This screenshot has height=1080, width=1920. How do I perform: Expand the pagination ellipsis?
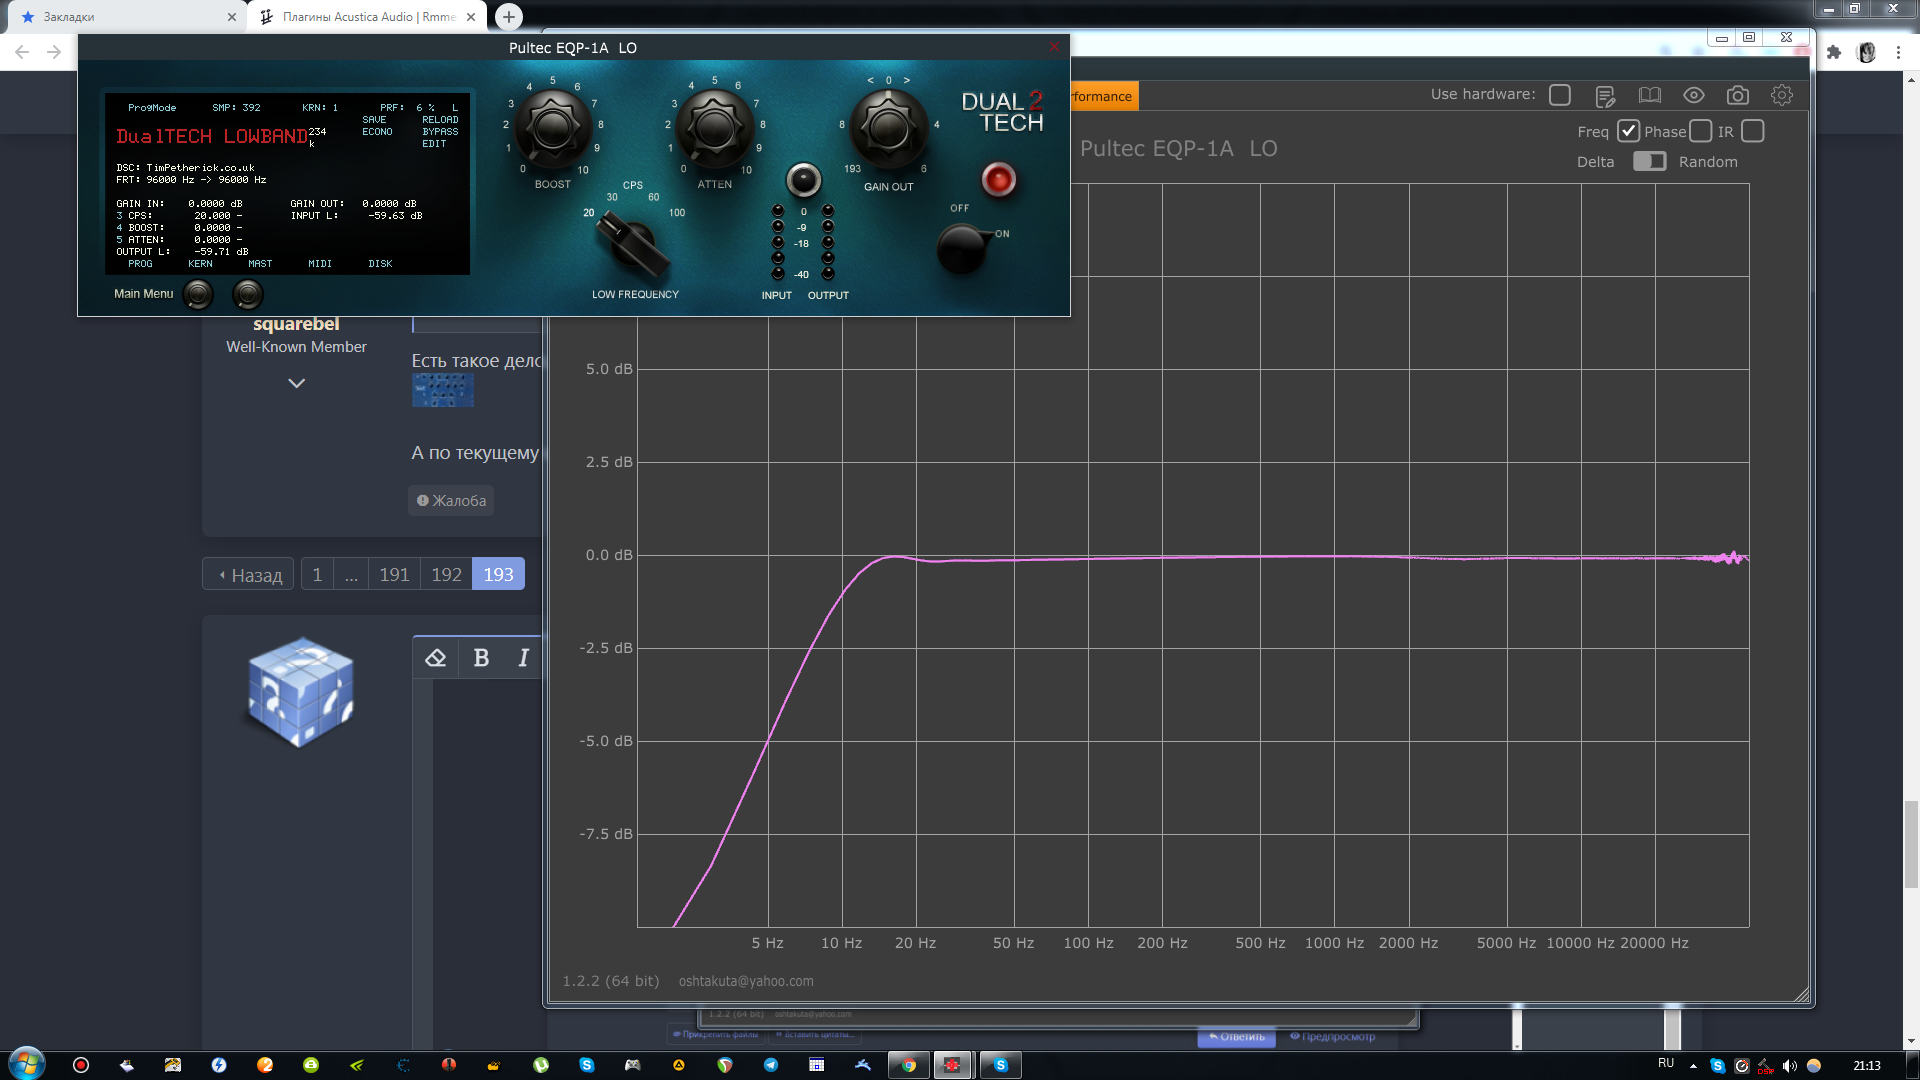351,575
